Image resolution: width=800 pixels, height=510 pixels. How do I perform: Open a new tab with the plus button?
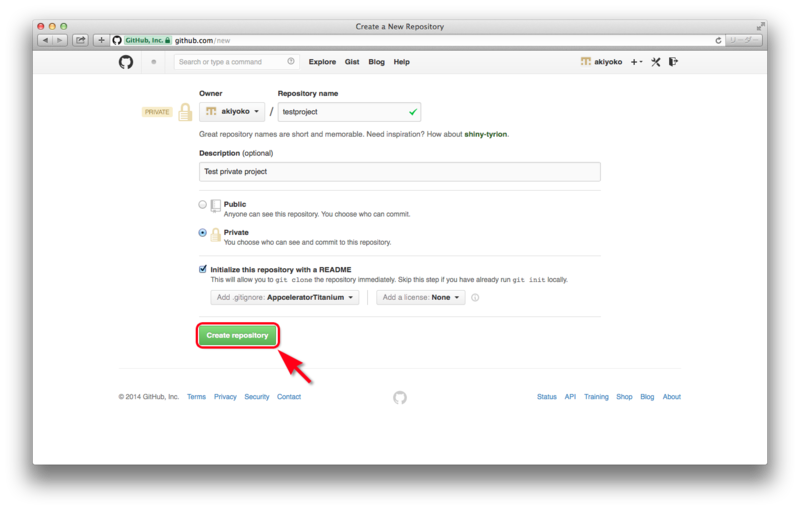(x=101, y=40)
